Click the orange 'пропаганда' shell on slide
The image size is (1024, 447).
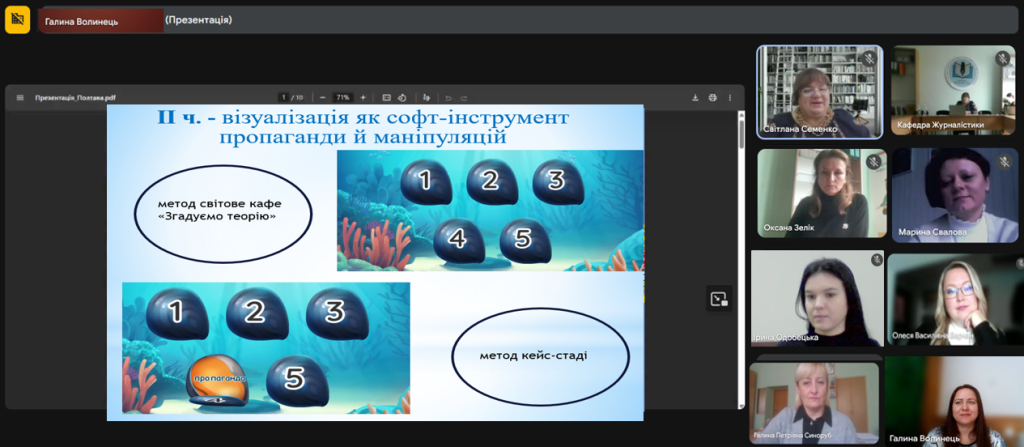pos(221,382)
